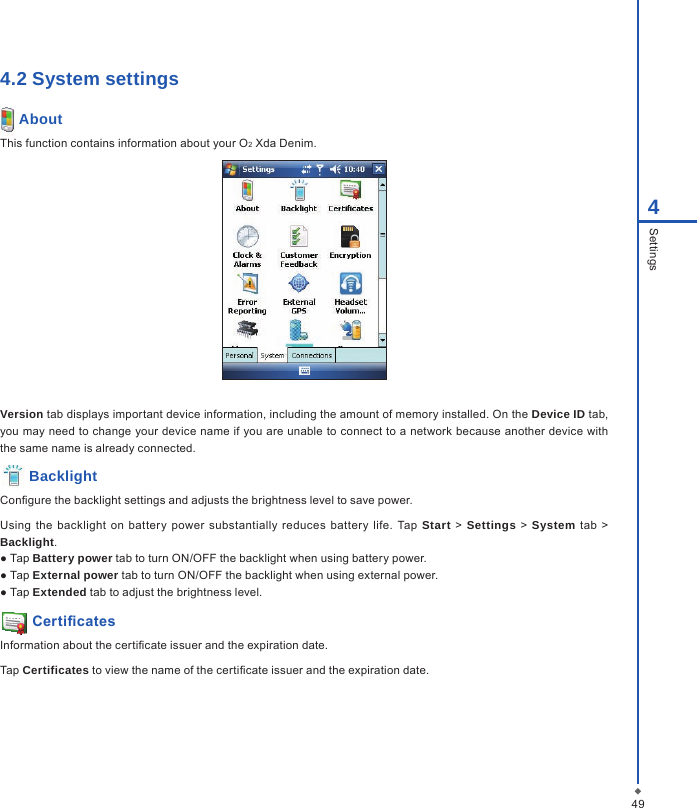Viewport: 697px width, 808px height.
Task: Click the Windows Start flag icon
Action: 231,169
